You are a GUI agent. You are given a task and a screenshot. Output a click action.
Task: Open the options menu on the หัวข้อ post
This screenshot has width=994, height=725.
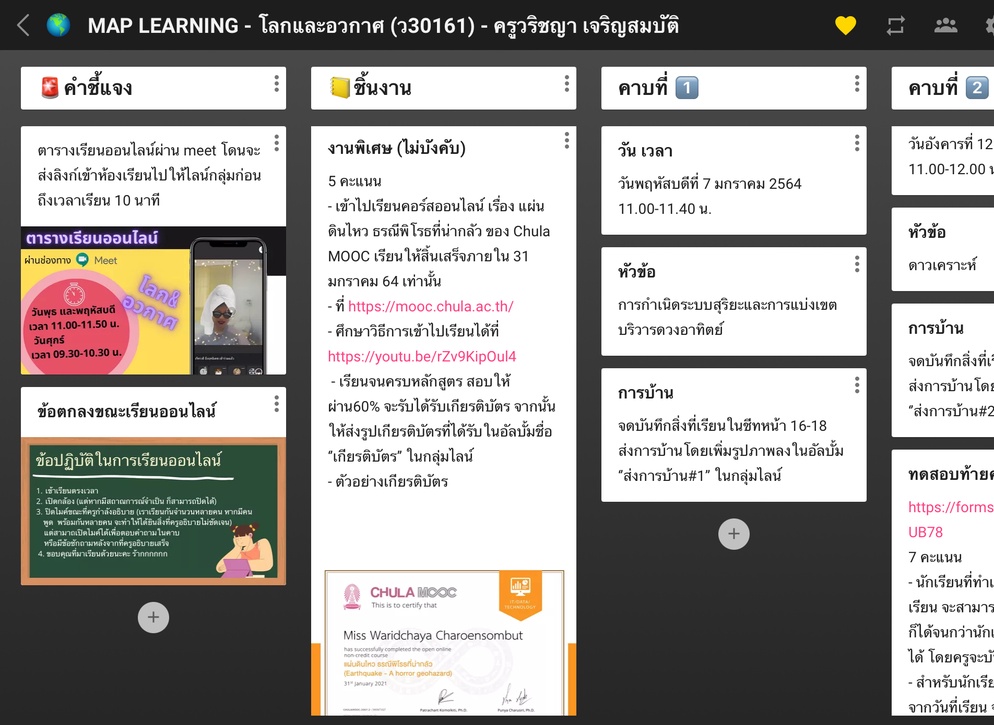coord(855,263)
